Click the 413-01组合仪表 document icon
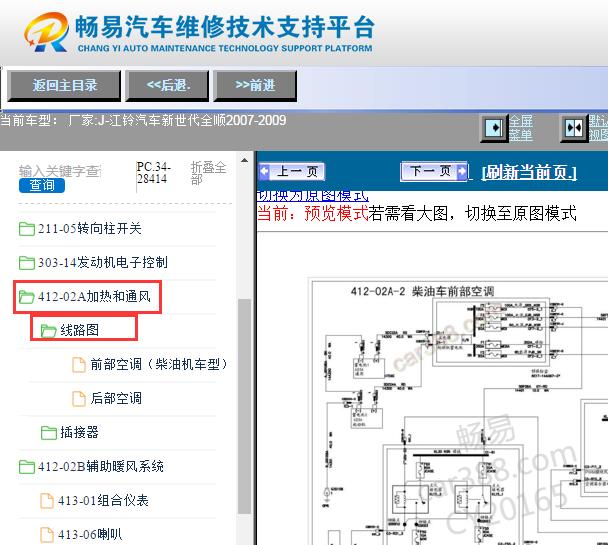The image size is (608, 545). click(x=47, y=501)
